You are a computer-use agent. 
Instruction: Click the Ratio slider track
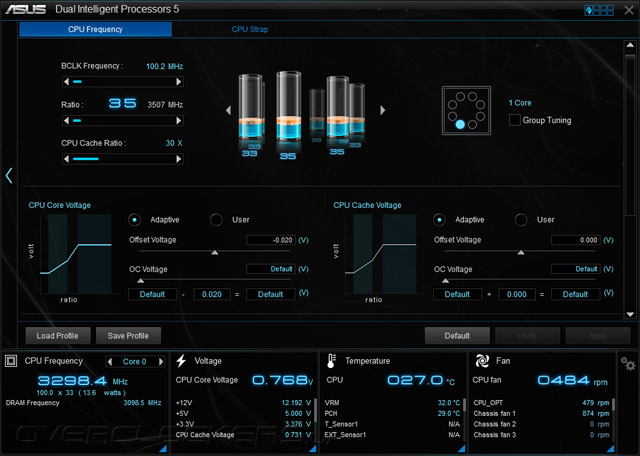pos(122,120)
